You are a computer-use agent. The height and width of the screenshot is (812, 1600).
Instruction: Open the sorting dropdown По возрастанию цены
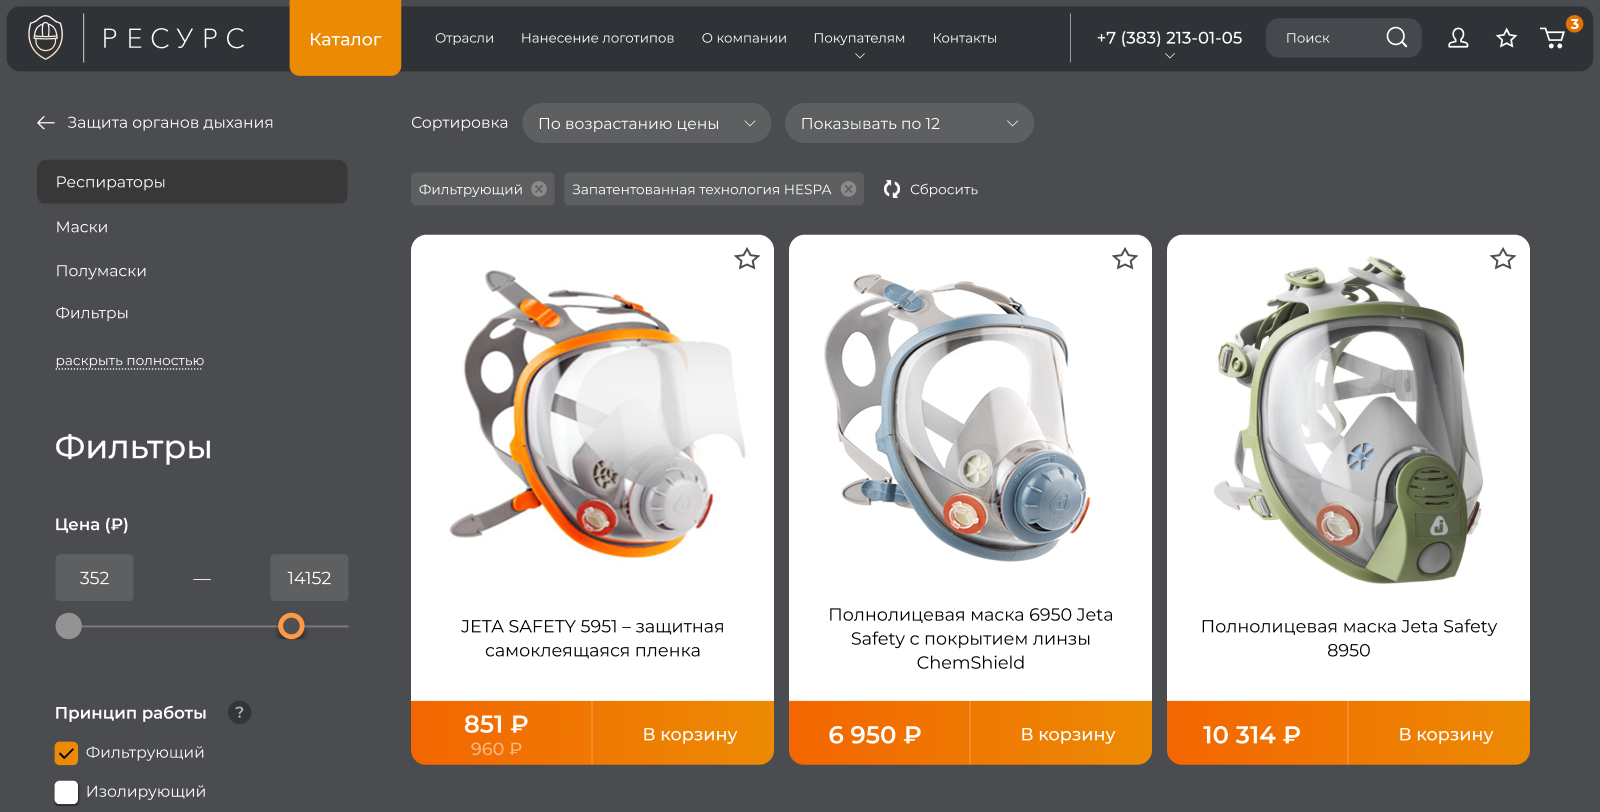pyautogui.click(x=646, y=123)
